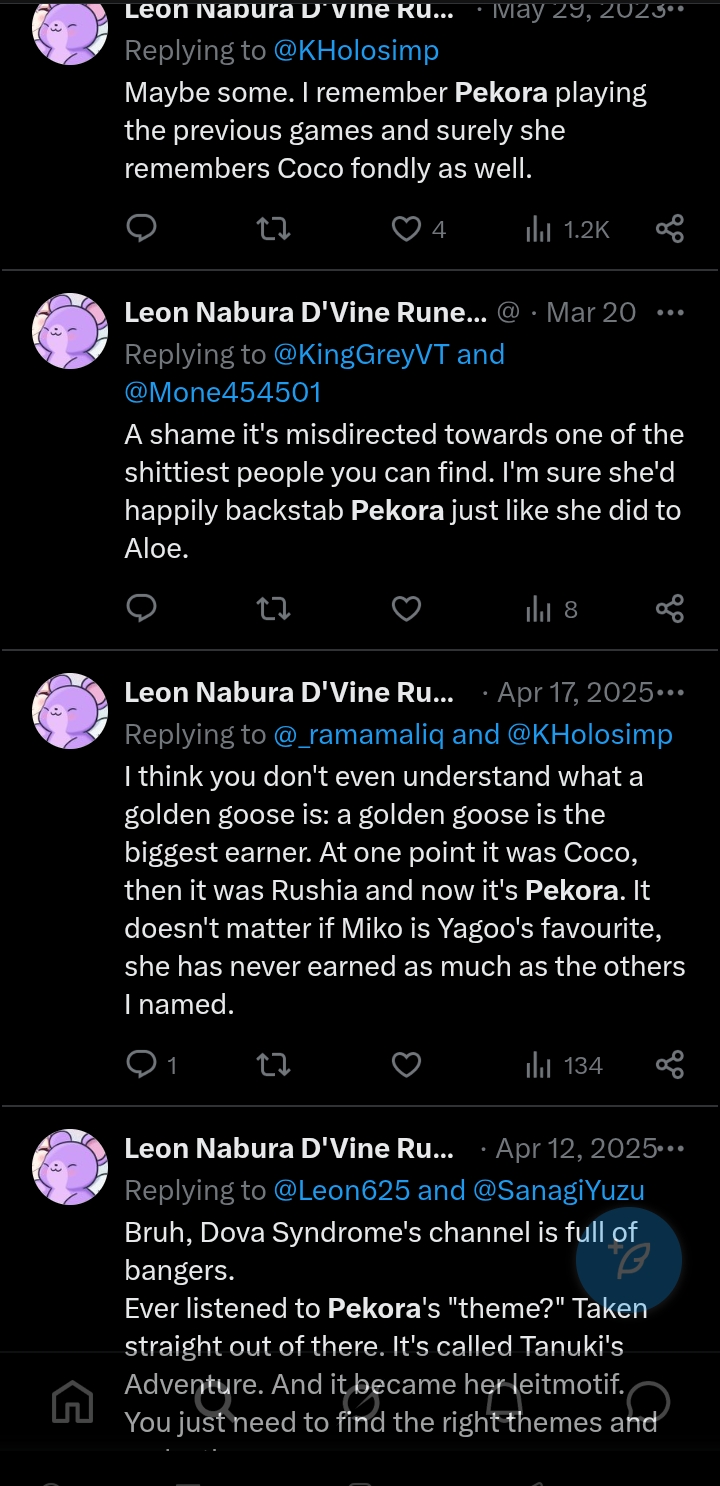Go to the Home tab
This screenshot has height=1486, width=720.
click(x=72, y=1403)
